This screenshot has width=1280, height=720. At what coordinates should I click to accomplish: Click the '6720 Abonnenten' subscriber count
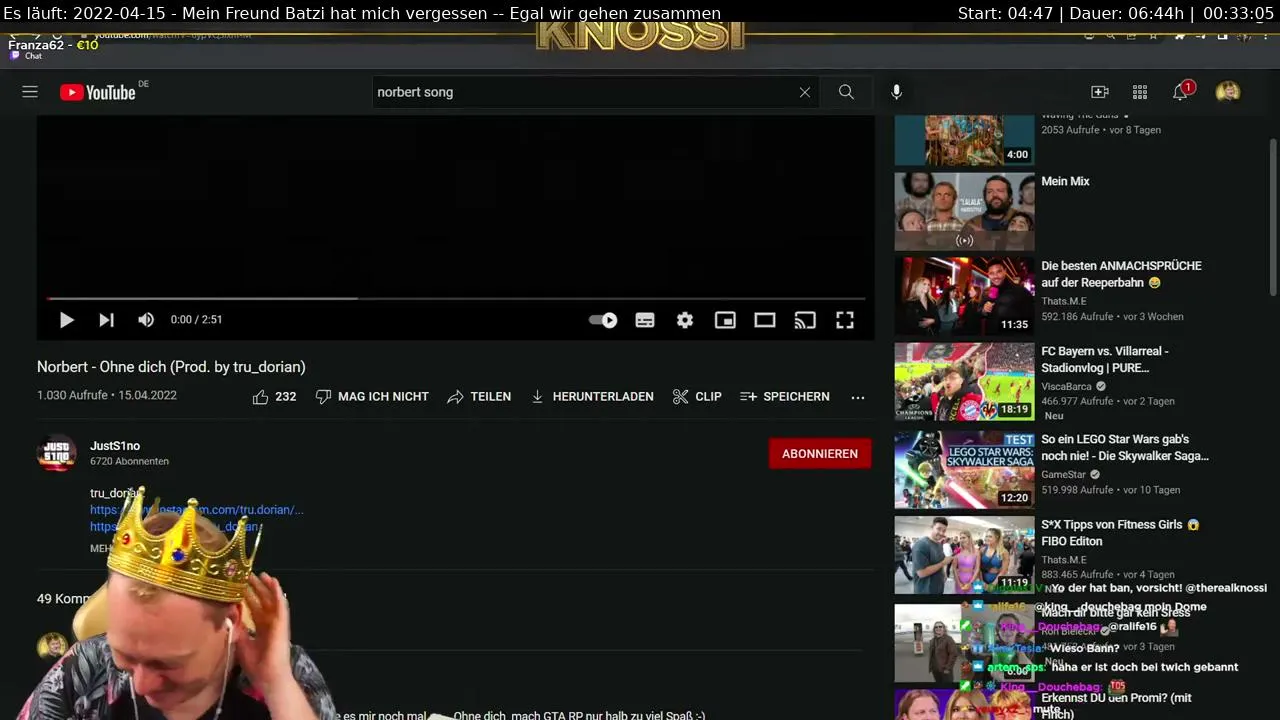(x=129, y=462)
